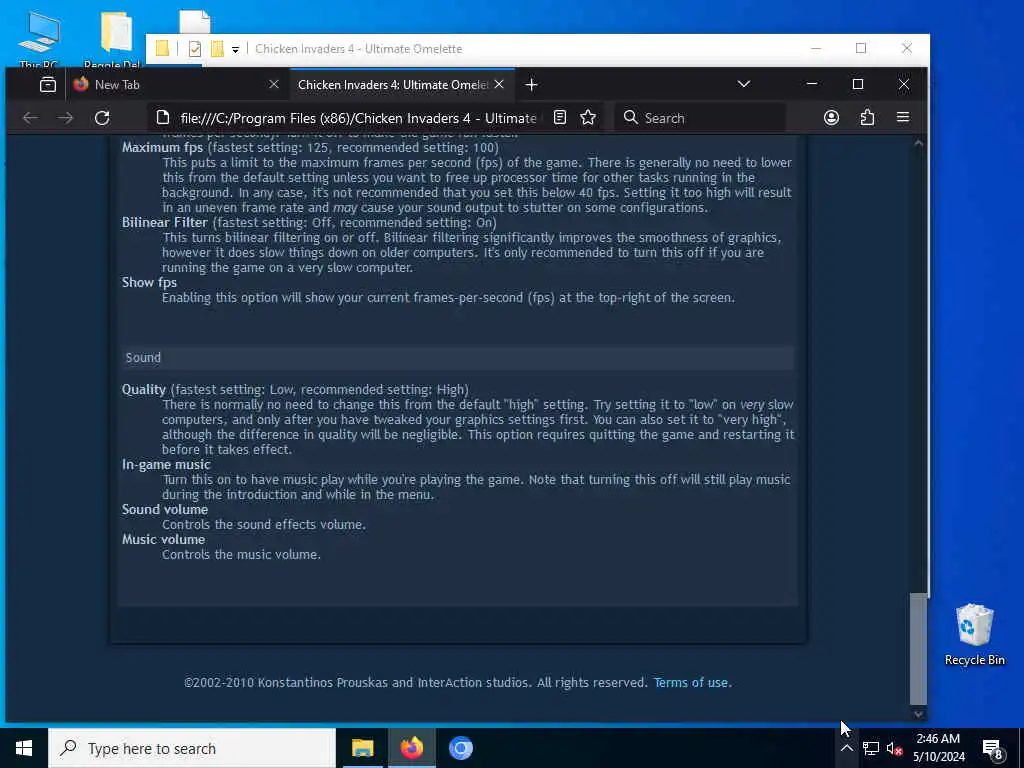This screenshot has width=1024, height=768.
Task: Click scrollbar up arrow at page top
Action: [918, 142]
